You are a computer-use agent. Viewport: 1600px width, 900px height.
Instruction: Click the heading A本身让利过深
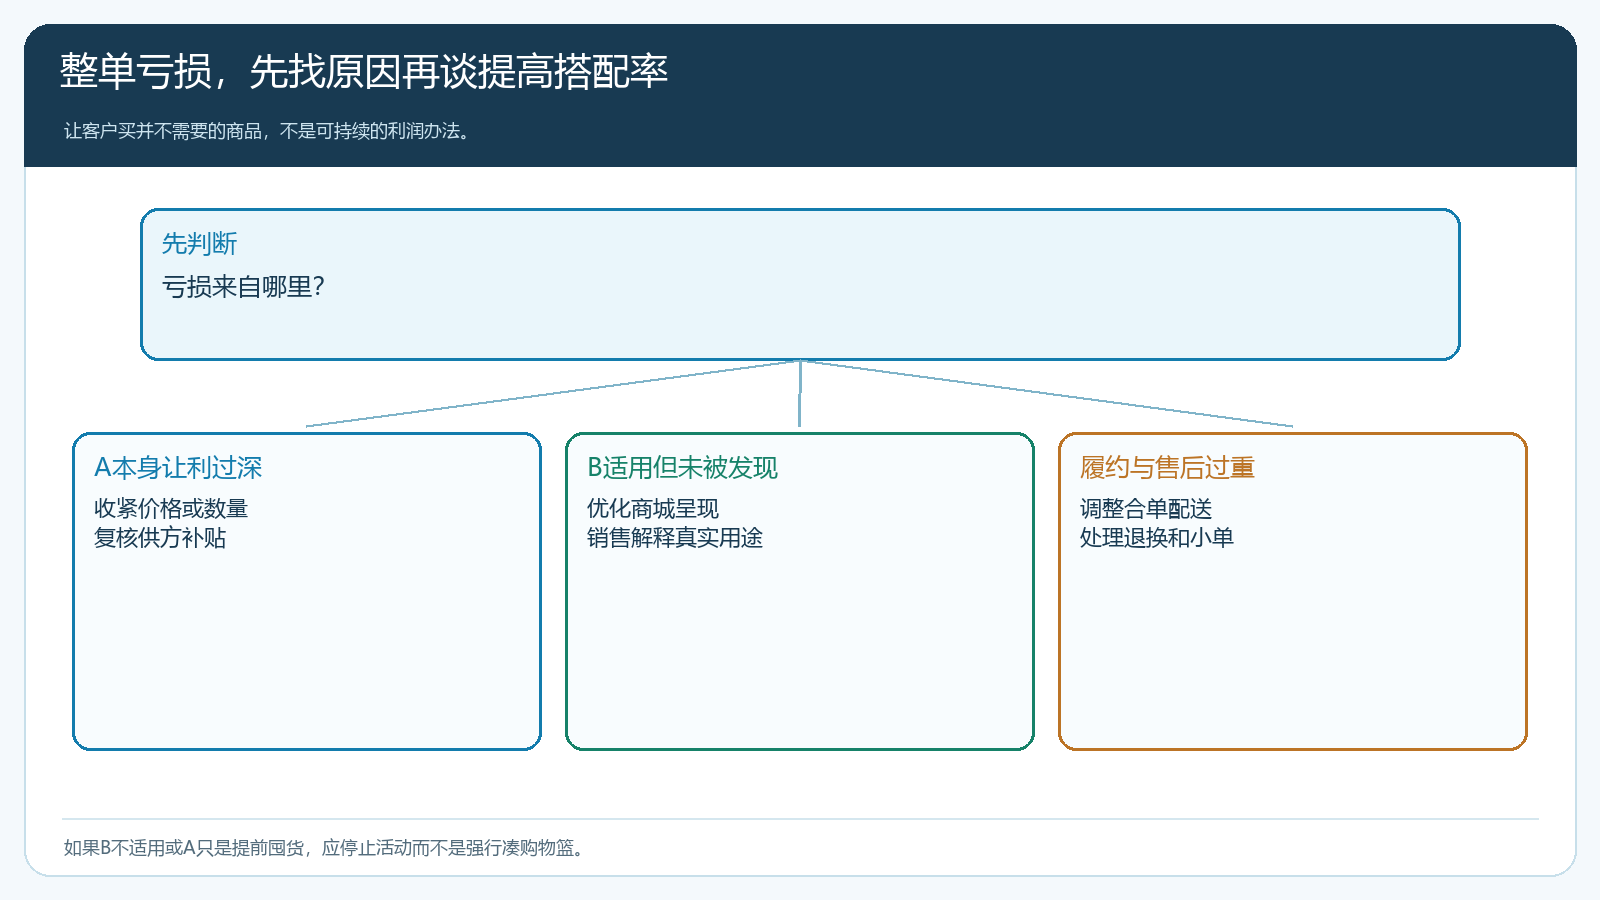[x=178, y=468]
